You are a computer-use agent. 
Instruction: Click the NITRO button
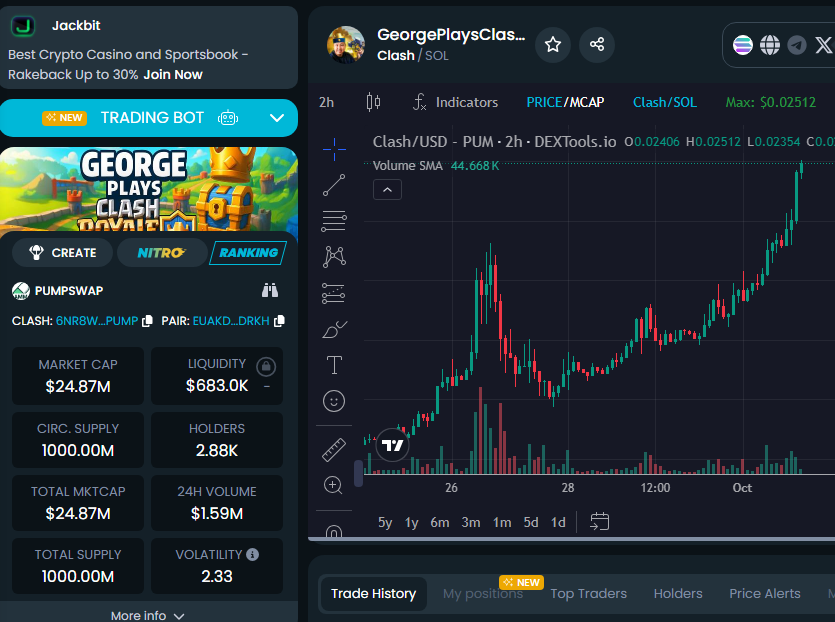click(162, 252)
